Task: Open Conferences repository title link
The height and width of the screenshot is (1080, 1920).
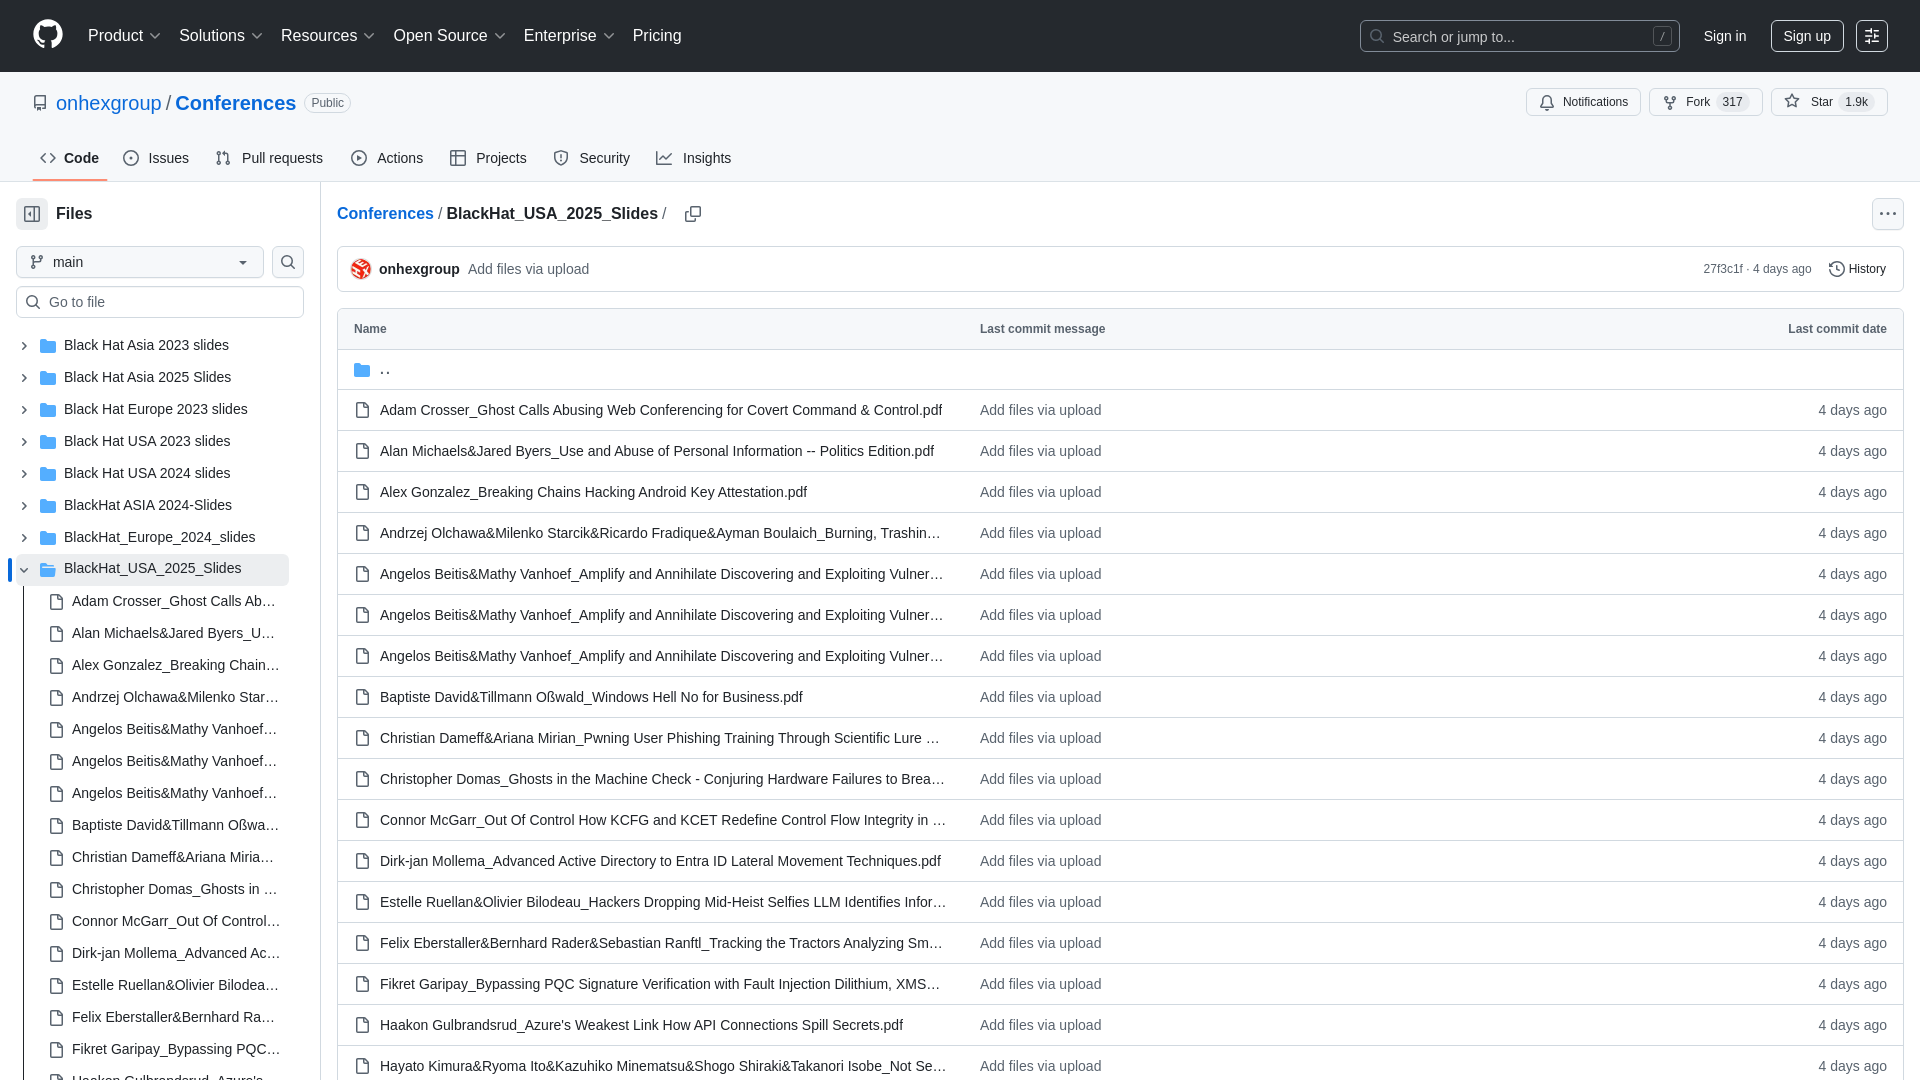Action: [235, 103]
